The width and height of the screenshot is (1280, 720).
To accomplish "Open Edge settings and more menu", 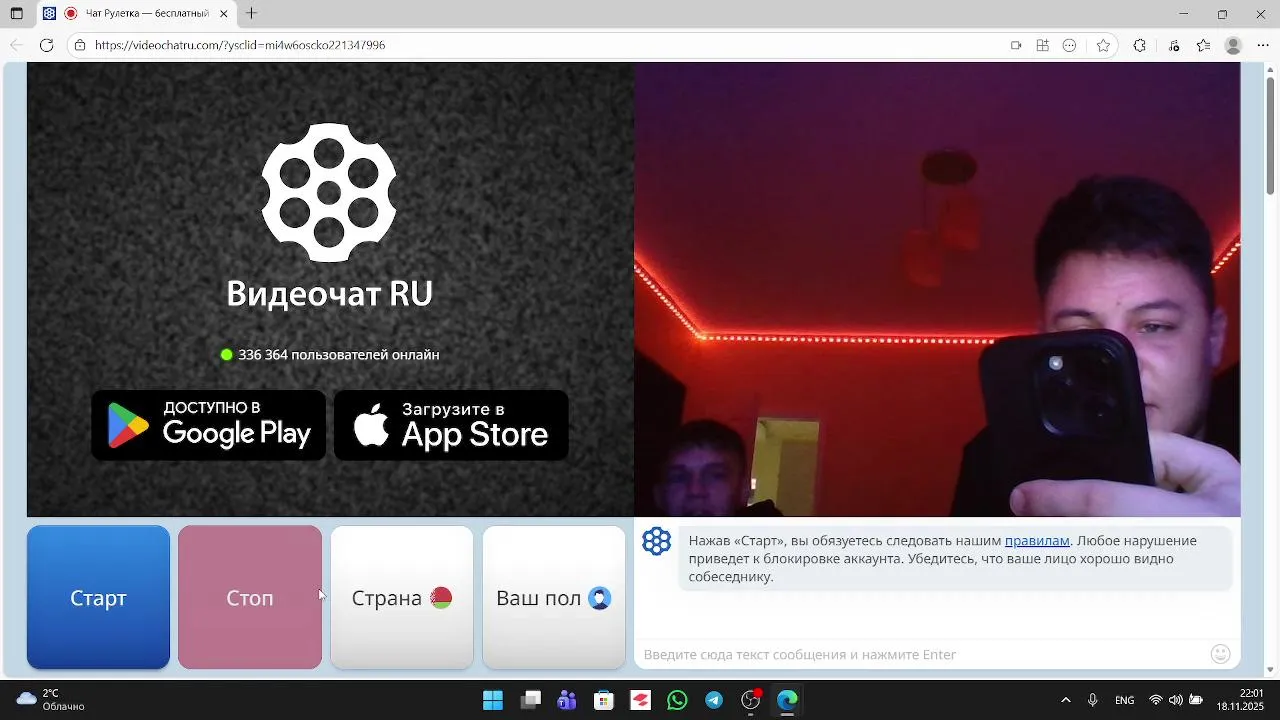I will 1263,45.
